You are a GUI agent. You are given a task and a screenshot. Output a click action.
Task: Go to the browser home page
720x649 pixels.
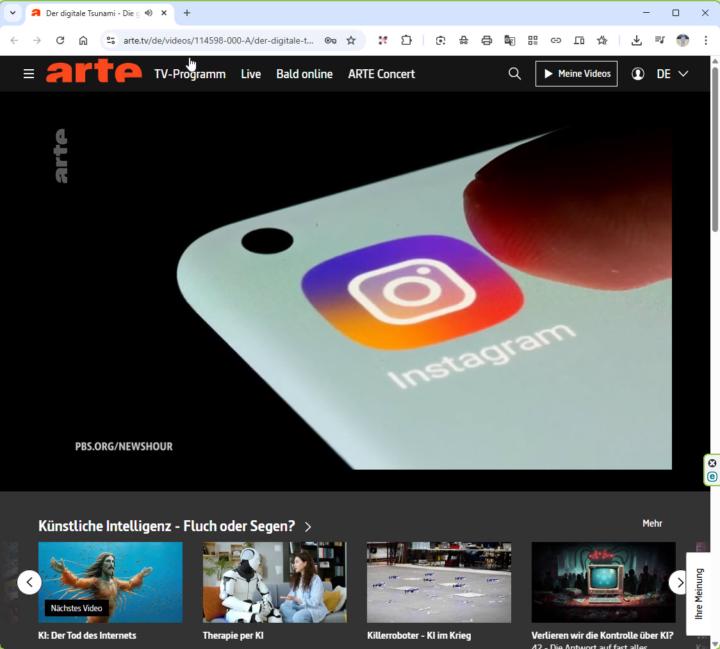click(83, 40)
